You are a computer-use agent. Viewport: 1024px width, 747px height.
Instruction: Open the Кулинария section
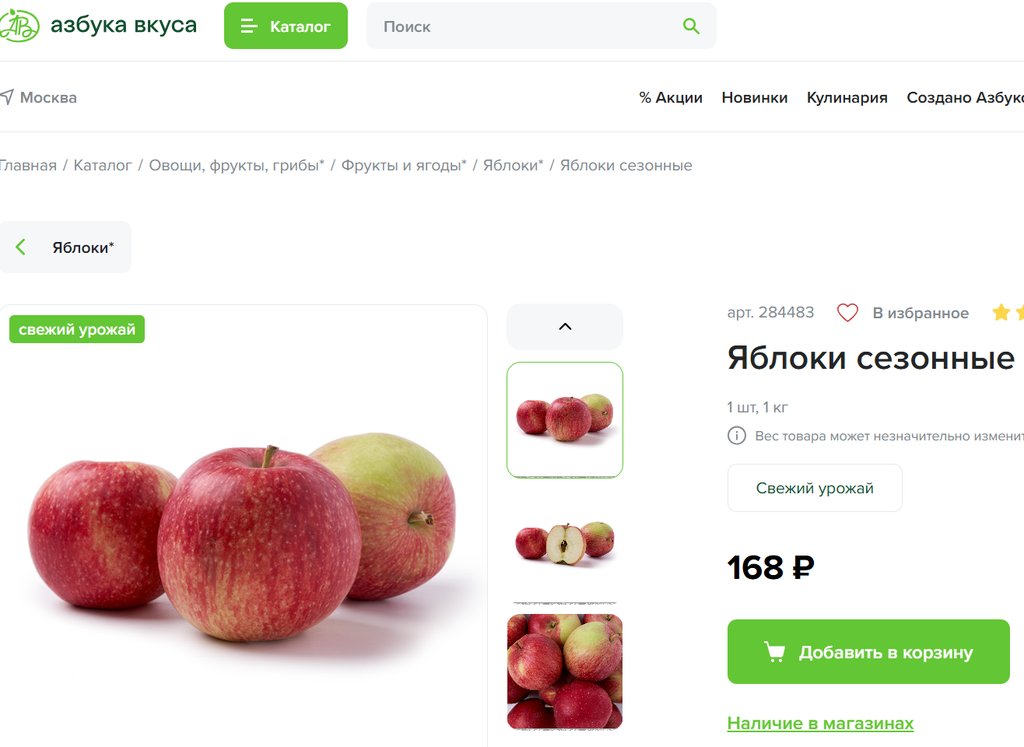point(847,97)
